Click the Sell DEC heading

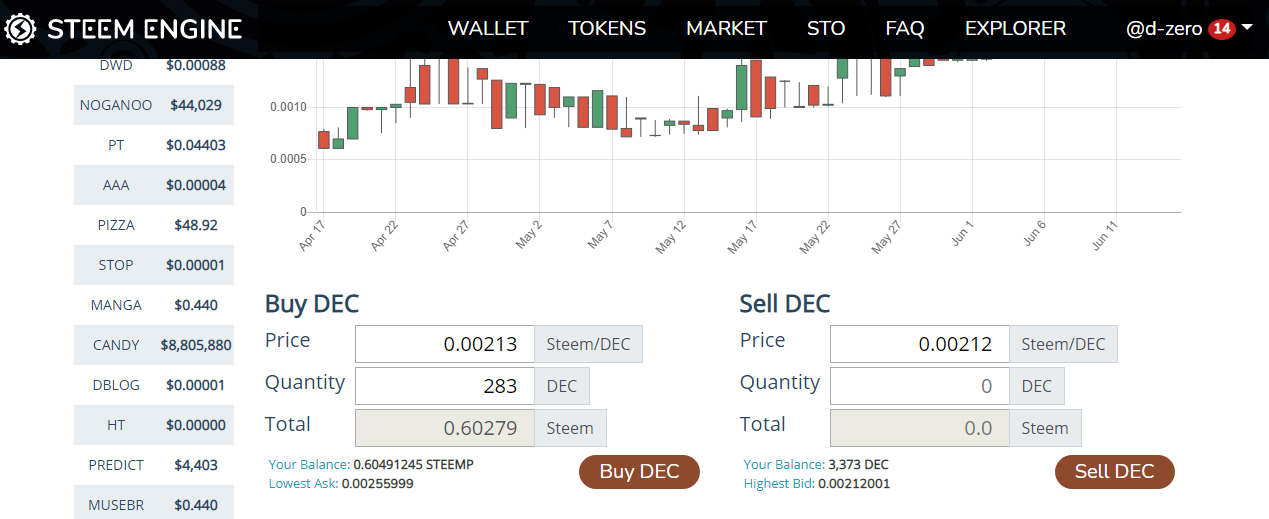pyautogui.click(x=785, y=304)
